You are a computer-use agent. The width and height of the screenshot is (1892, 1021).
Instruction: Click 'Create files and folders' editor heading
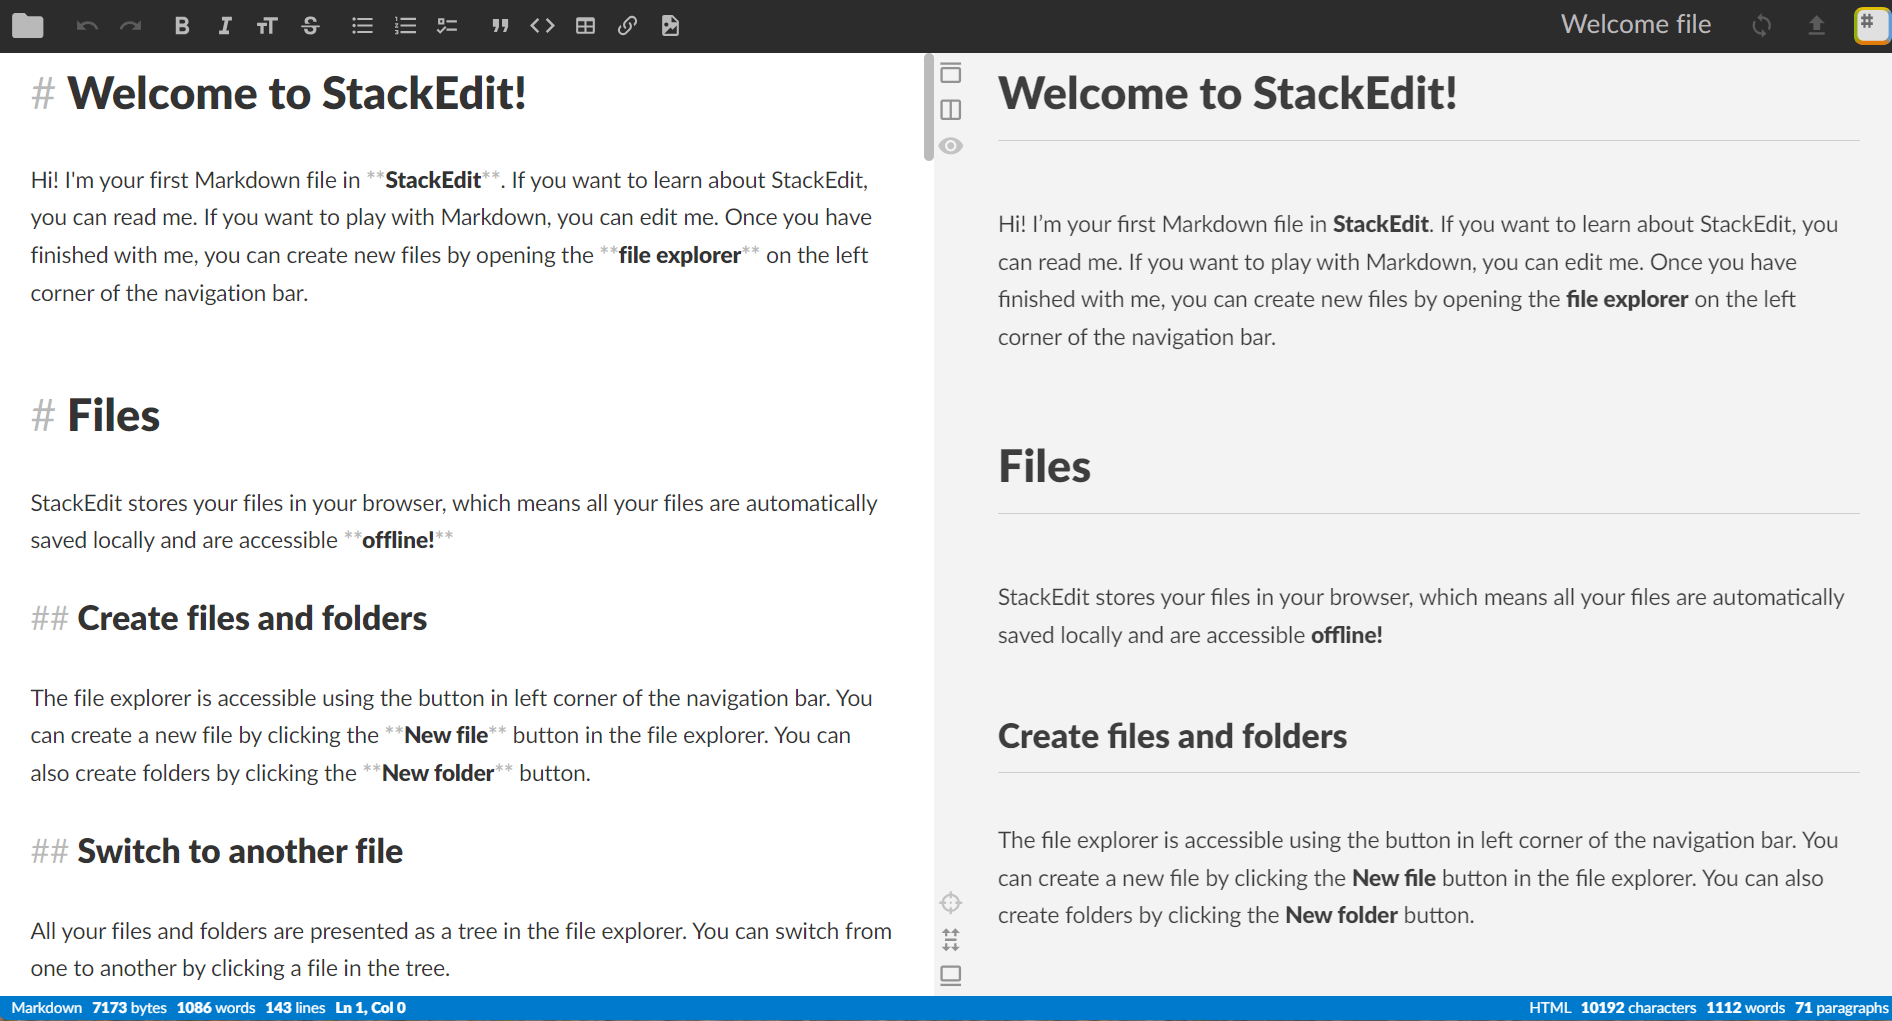(252, 618)
